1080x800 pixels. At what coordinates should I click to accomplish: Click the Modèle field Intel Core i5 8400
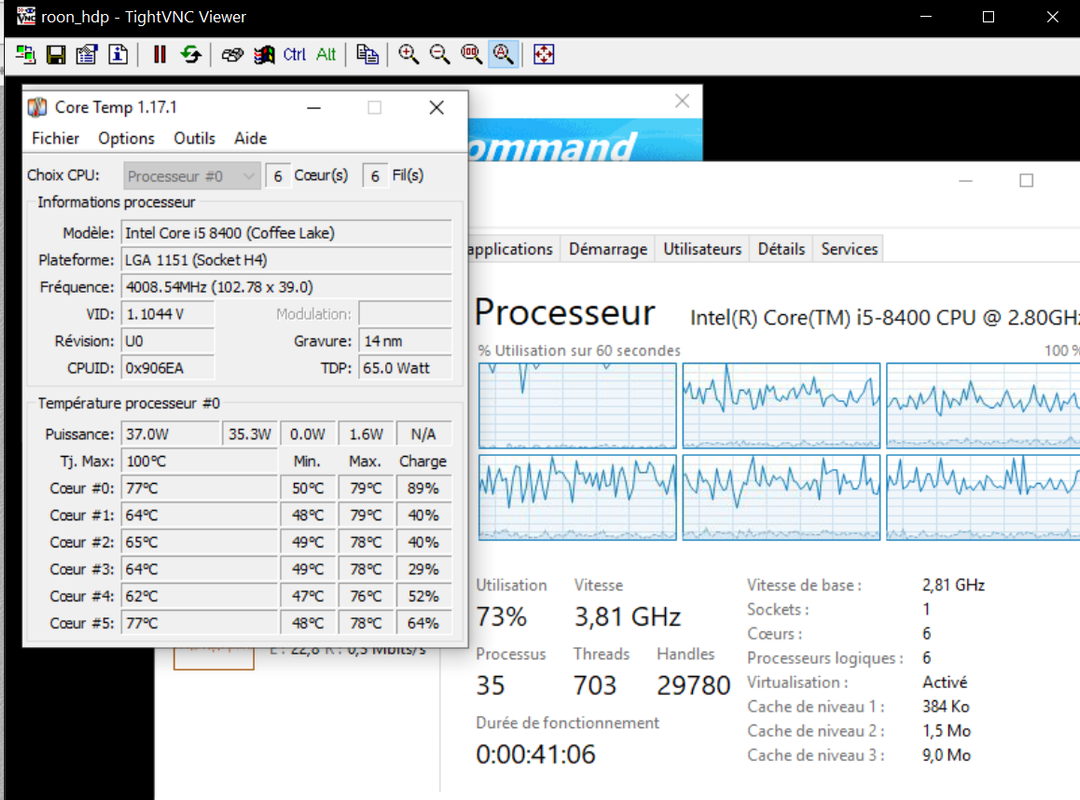tap(287, 233)
